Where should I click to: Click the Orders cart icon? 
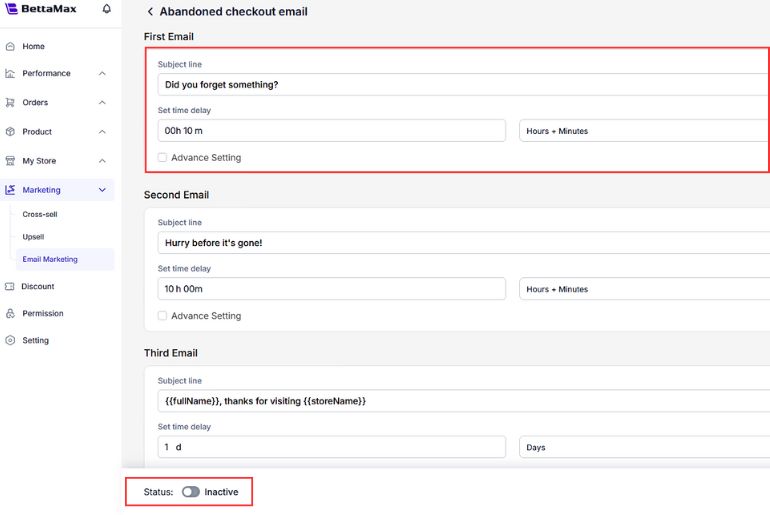click(x=10, y=102)
